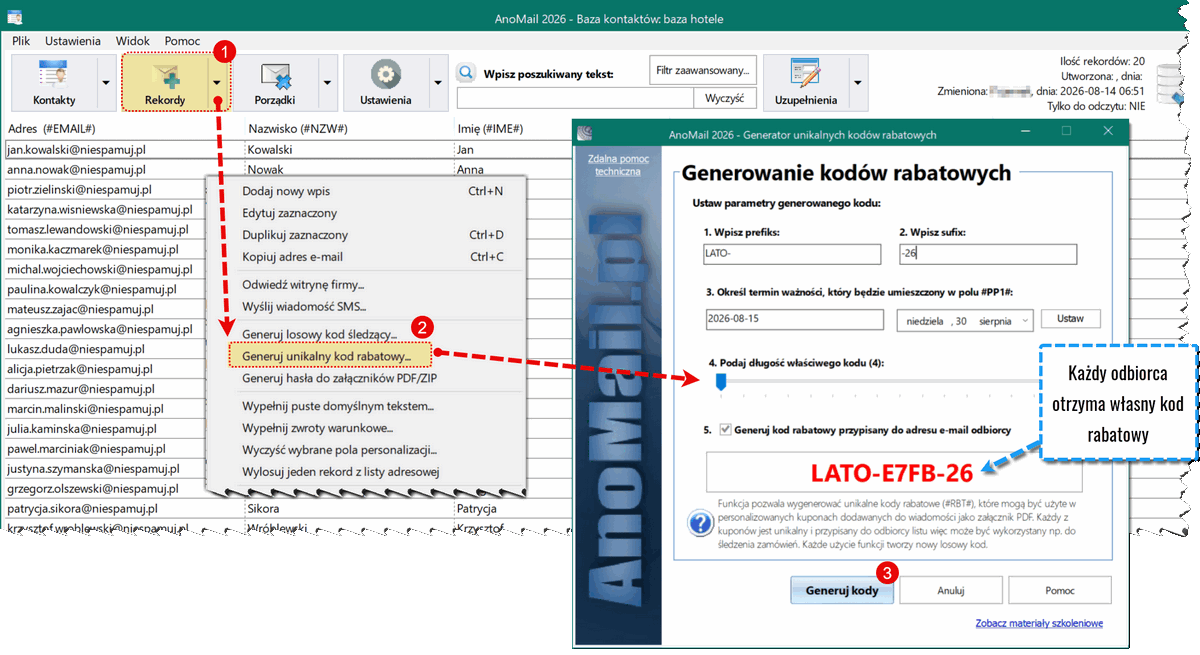Click the AnoMail app icon in title bar

click(14, 19)
